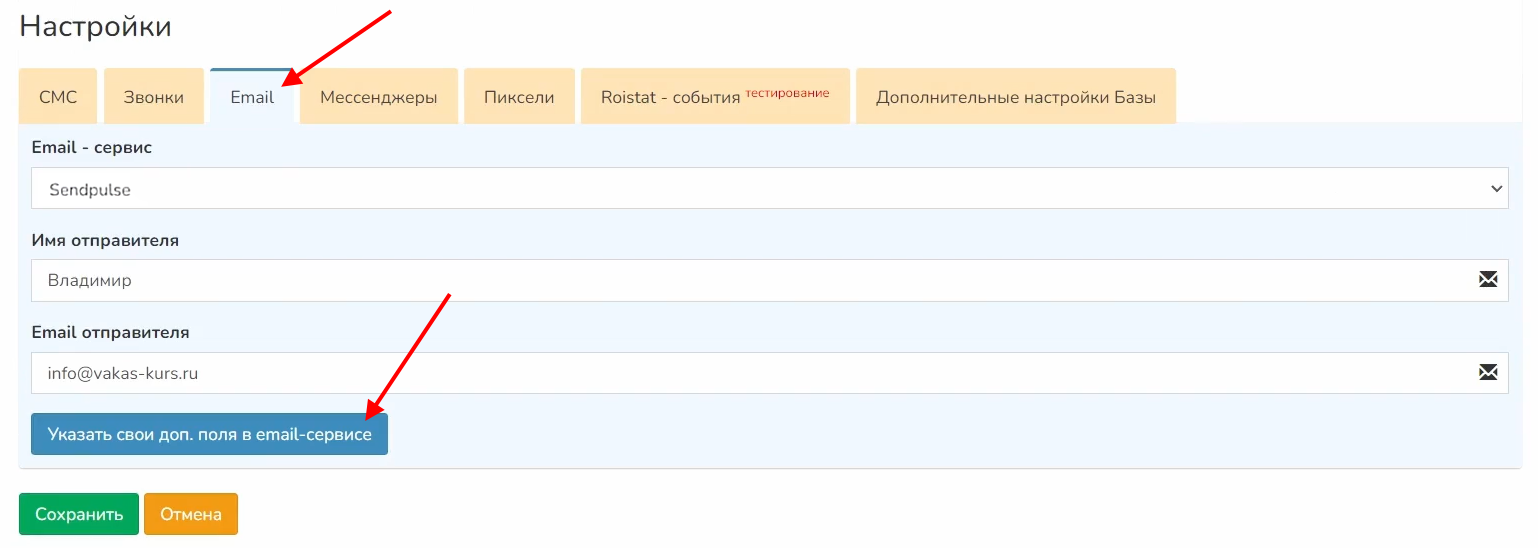Select the Email tab
Viewport: 1538px width, 548px height.
[x=252, y=97]
